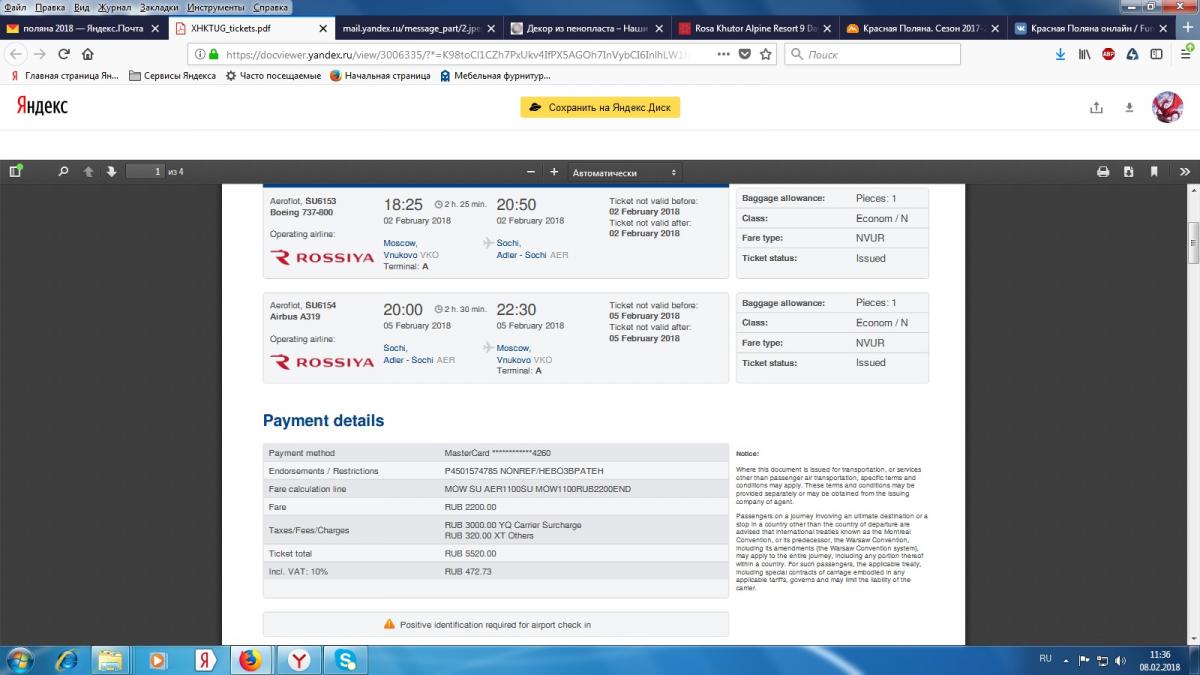Switch to mail.yandex.ru/message_part tab
The width and height of the screenshot is (1200, 675).
(x=417, y=28)
